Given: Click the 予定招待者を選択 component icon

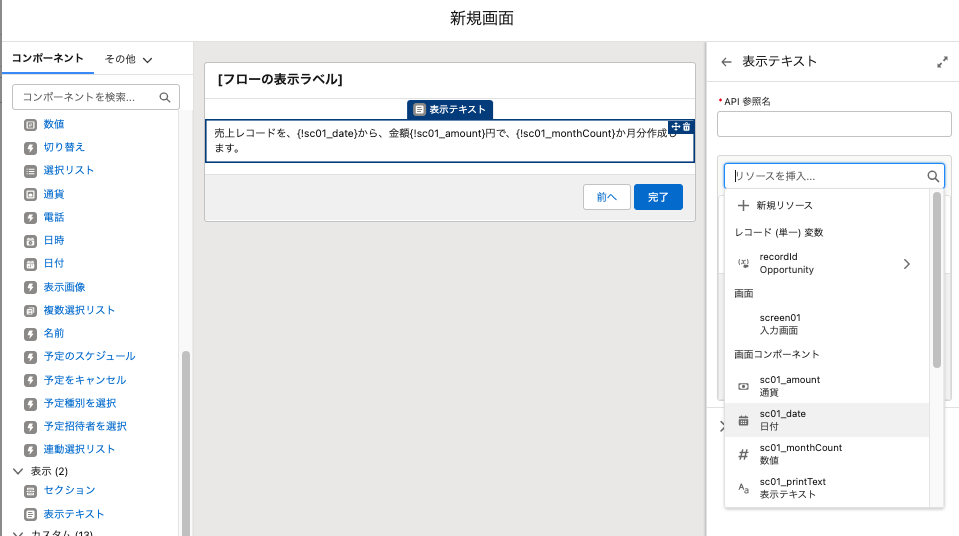Looking at the screenshot, I should click(x=31, y=427).
